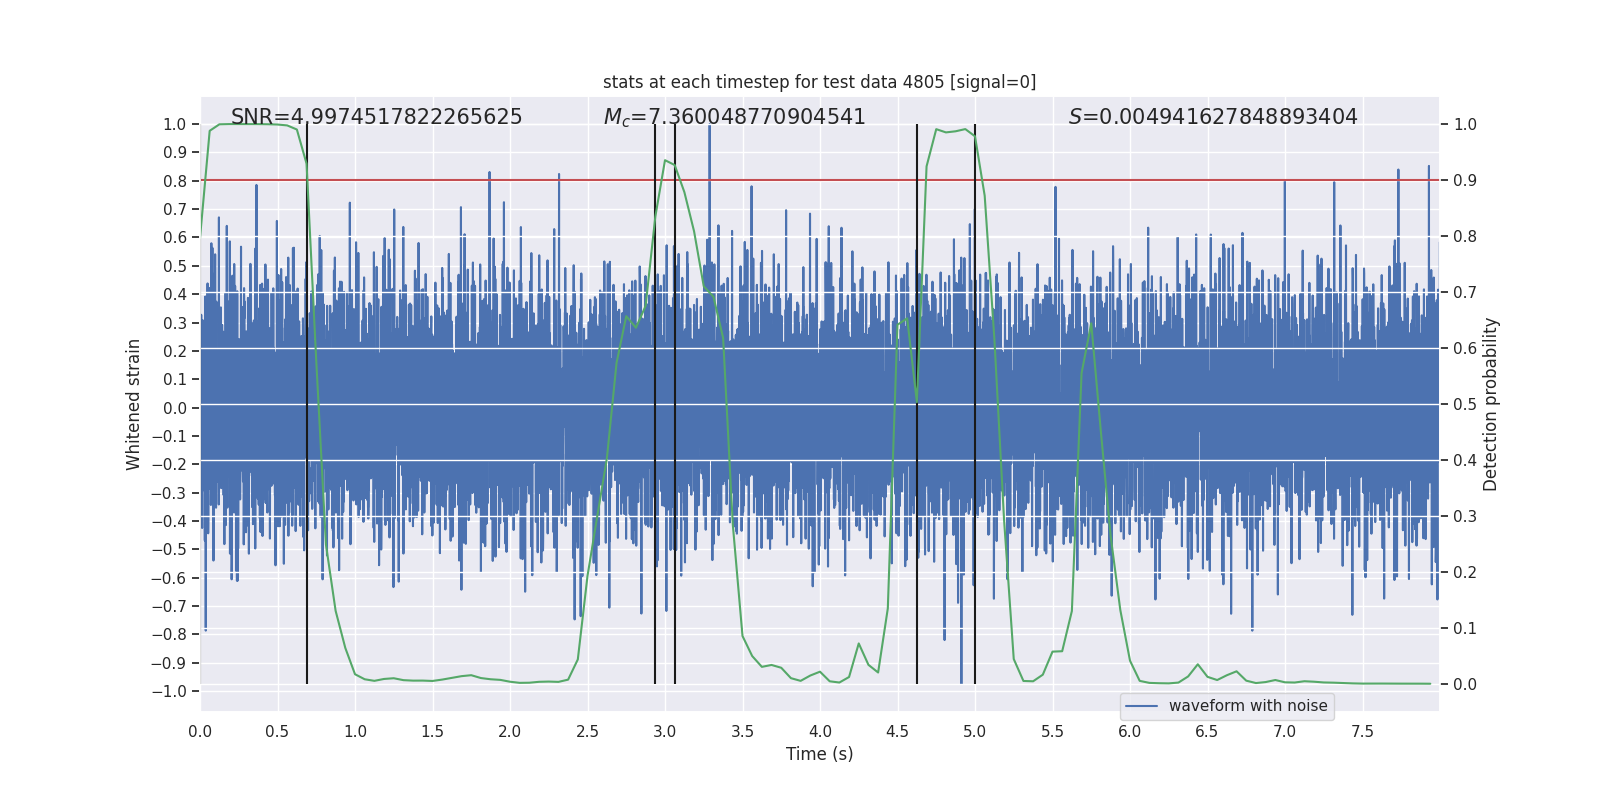This screenshot has width=1600, height=800.
Task: Select the 0.5 tick on the time axis
Action: 277,731
